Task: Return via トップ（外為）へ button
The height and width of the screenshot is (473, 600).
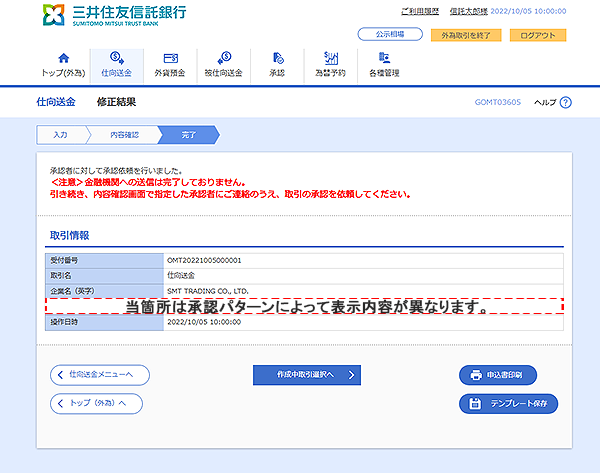Action: (x=96, y=403)
